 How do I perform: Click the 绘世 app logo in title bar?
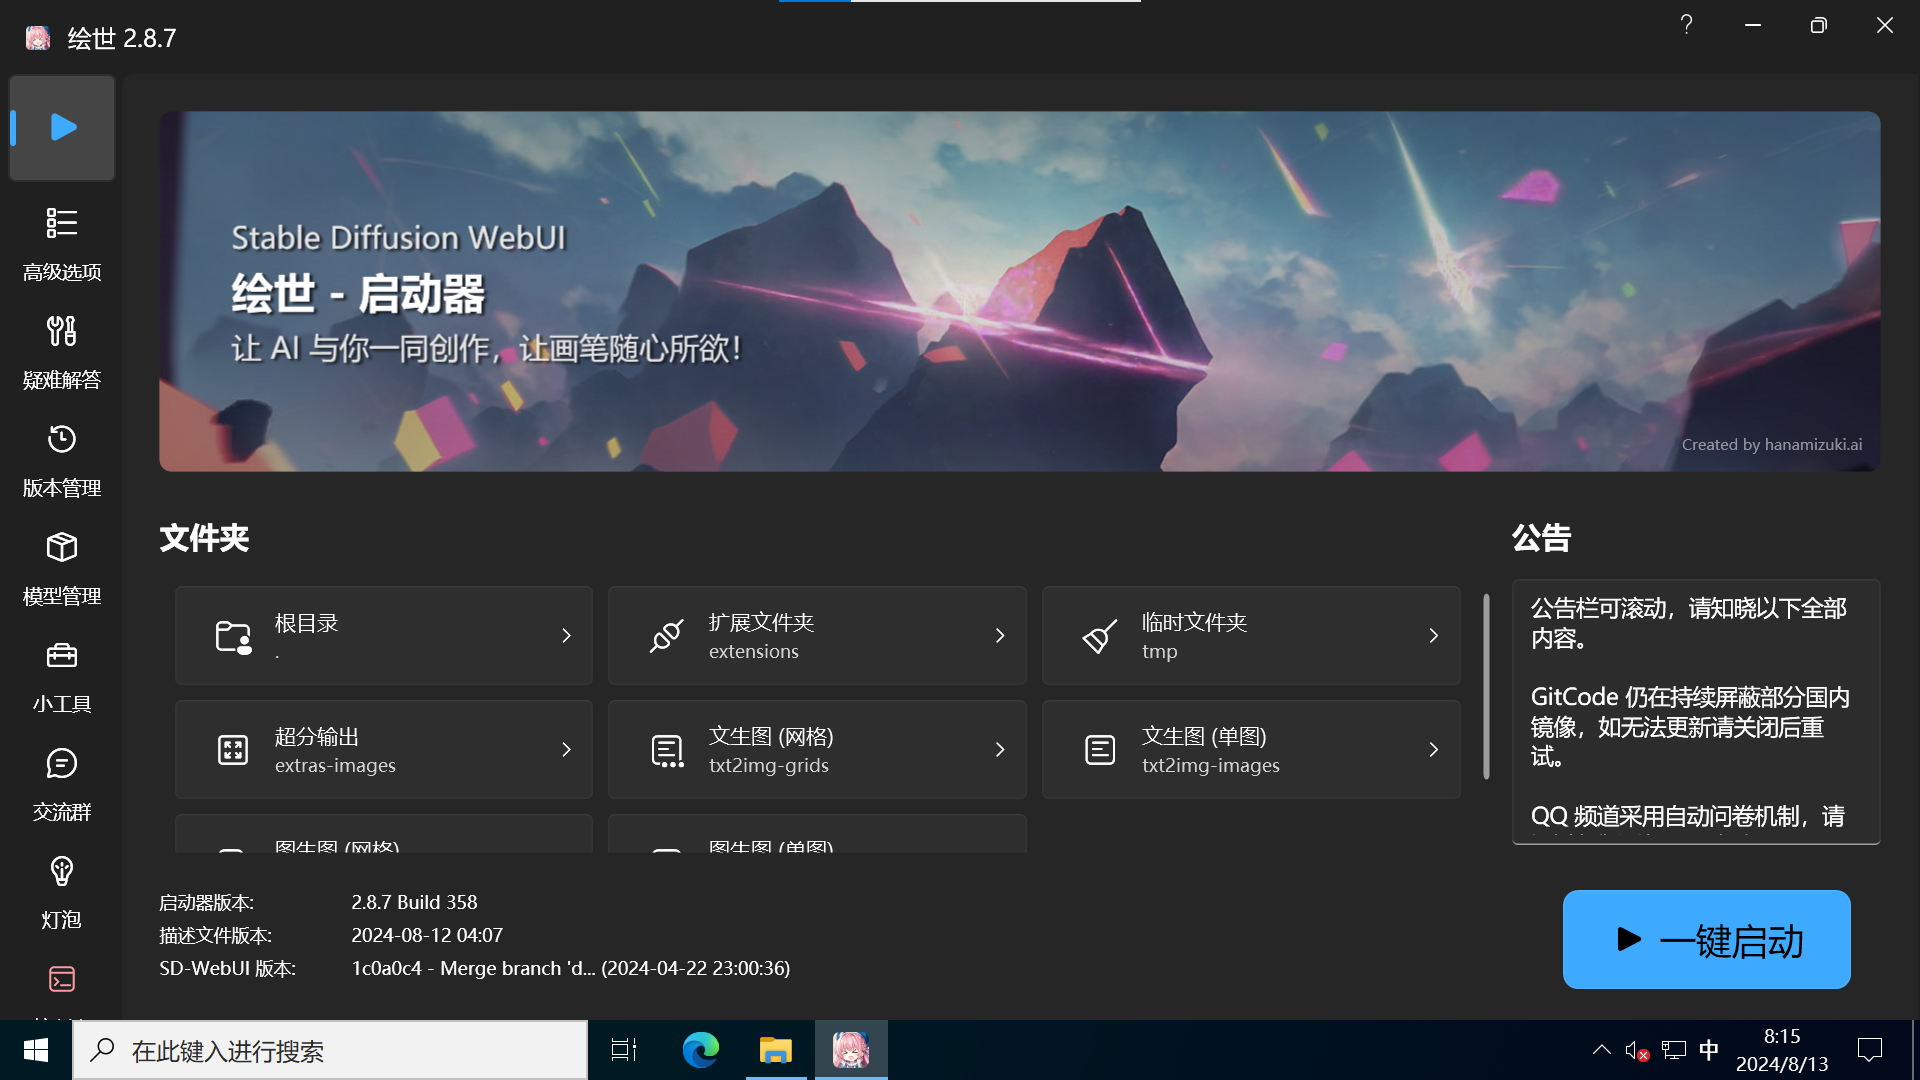[38, 38]
